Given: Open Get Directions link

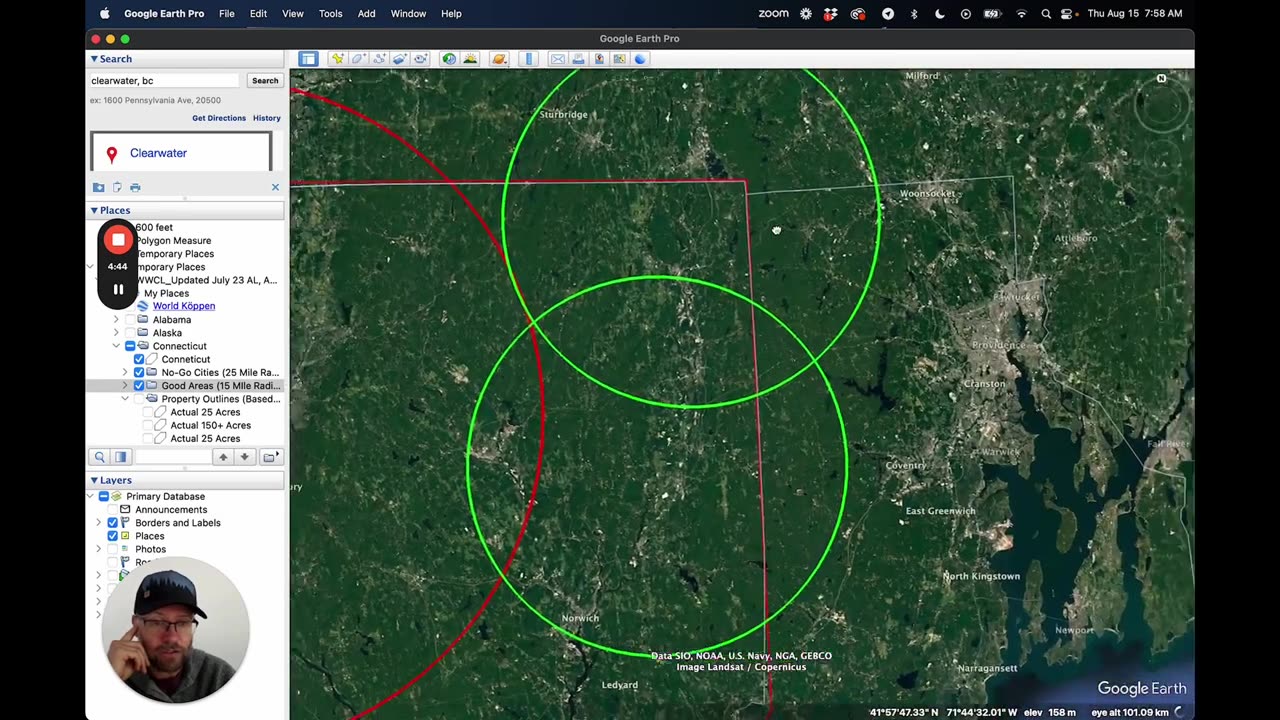Looking at the screenshot, I should click(219, 118).
